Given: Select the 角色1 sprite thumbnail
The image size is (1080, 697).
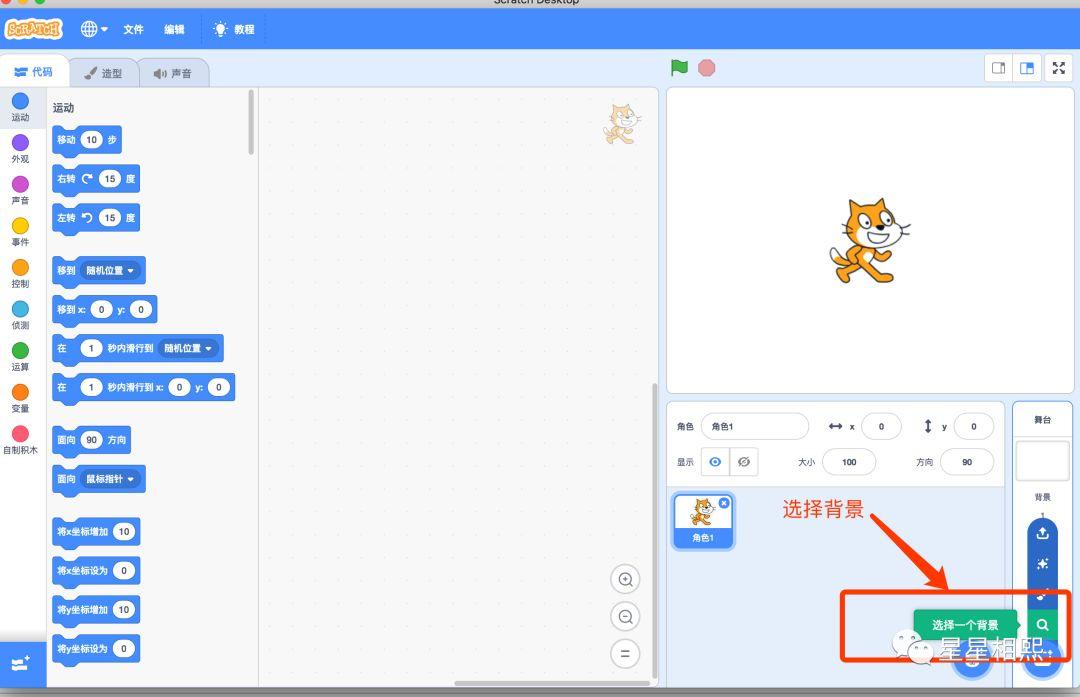Looking at the screenshot, I should [x=703, y=521].
